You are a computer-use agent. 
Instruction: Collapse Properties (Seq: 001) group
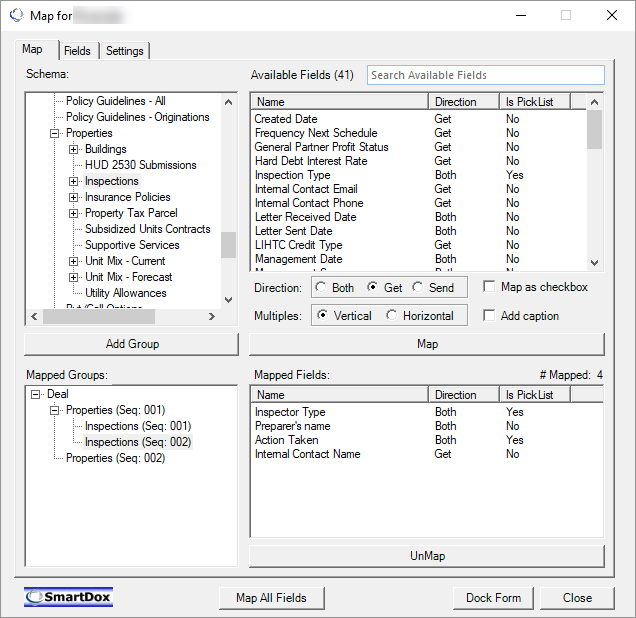pyautogui.click(x=54, y=410)
